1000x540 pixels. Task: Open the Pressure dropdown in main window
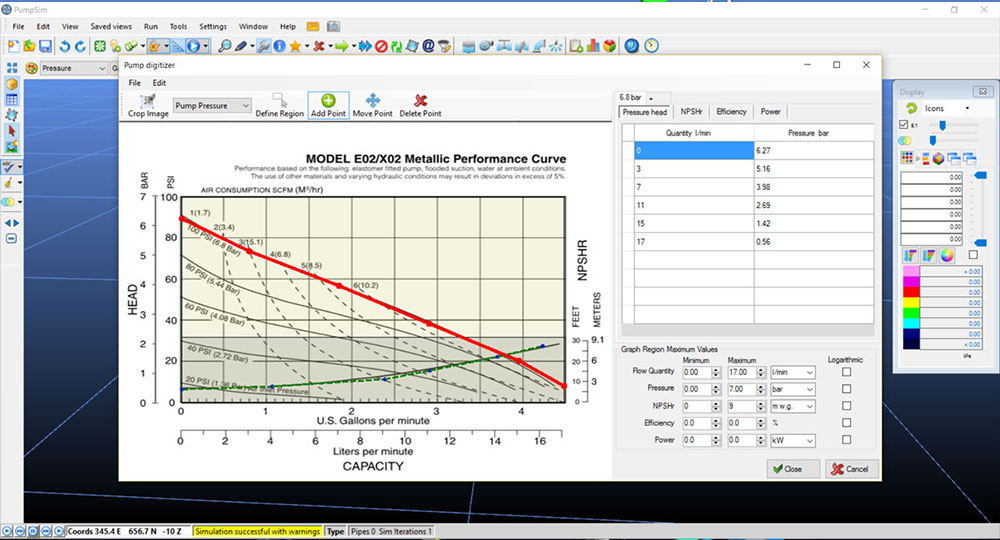73,68
